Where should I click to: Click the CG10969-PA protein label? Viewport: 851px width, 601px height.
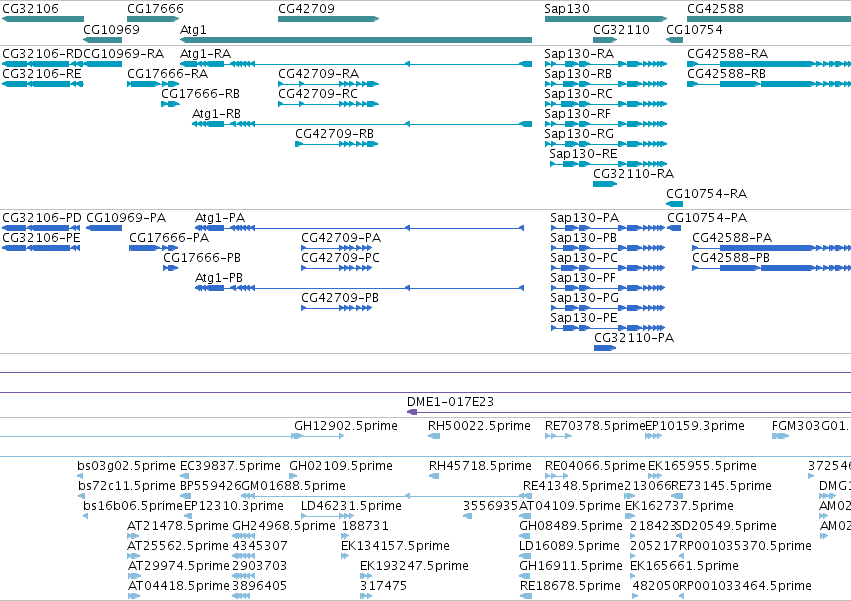click(x=126, y=218)
